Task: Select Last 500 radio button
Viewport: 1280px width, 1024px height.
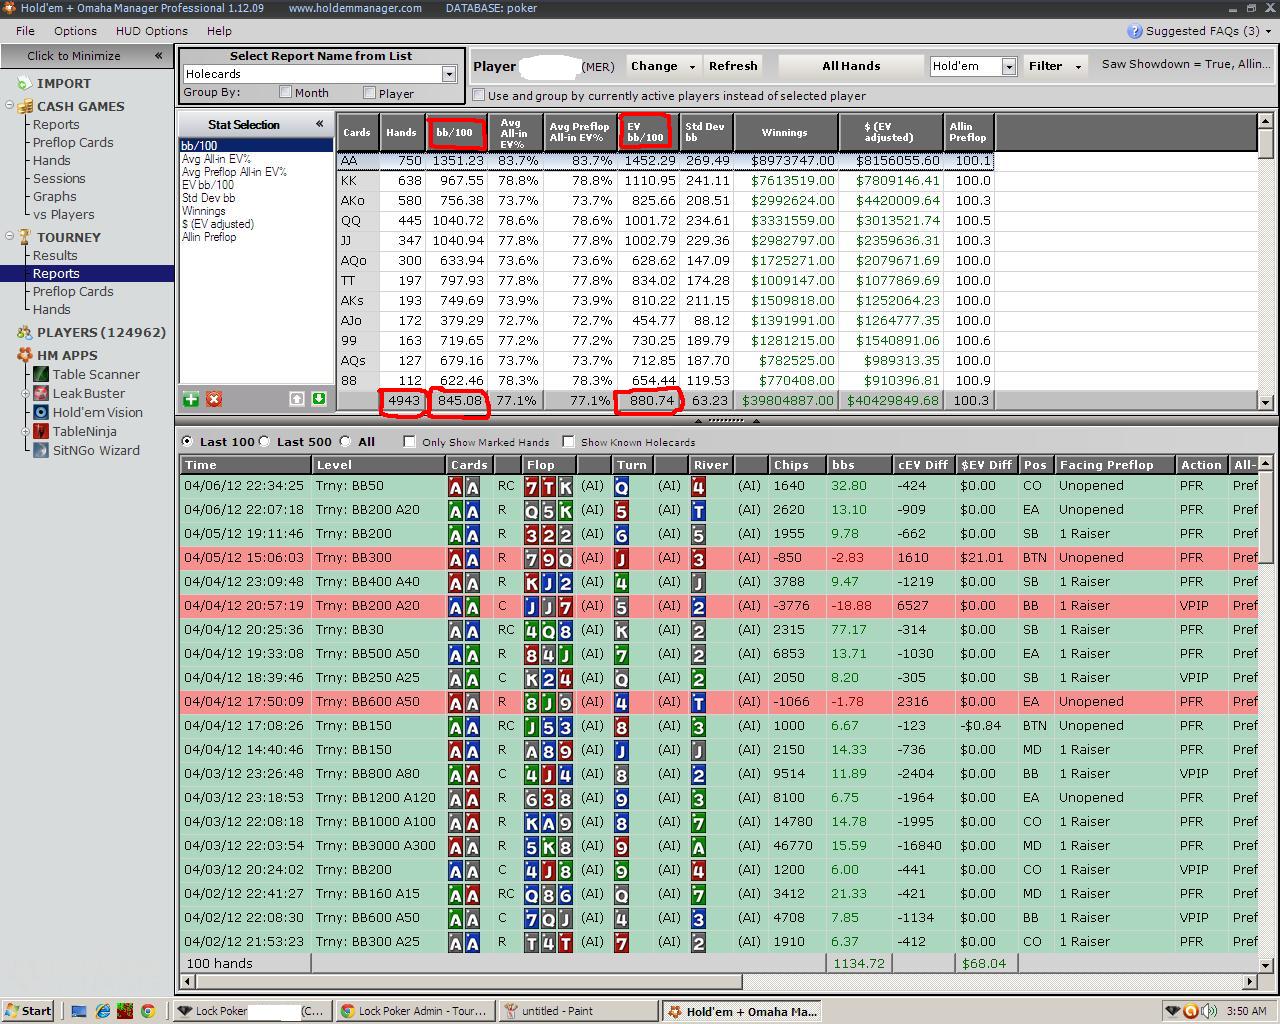Action: click(265, 441)
